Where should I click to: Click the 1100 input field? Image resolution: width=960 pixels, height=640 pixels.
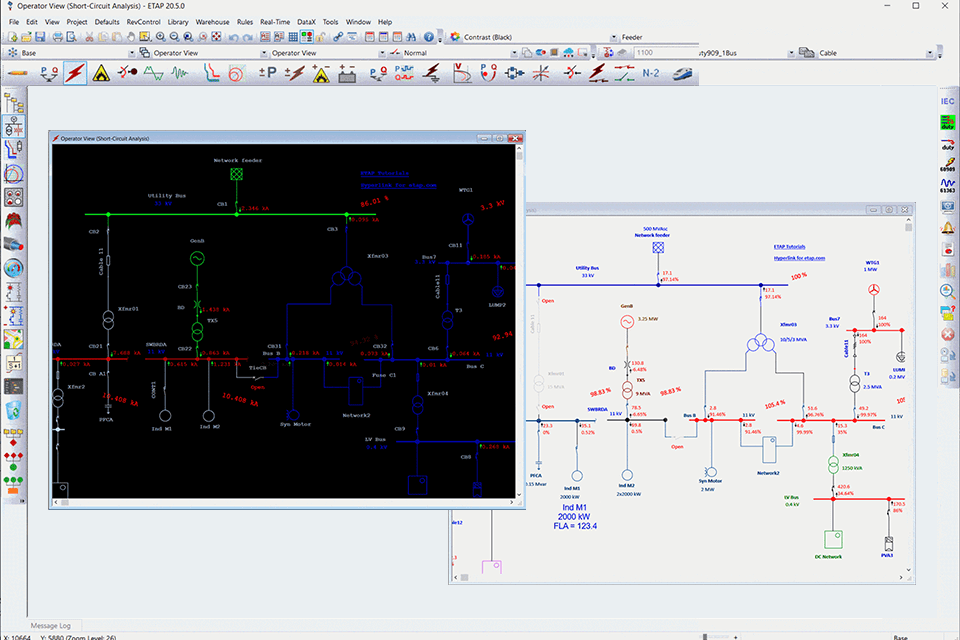coord(666,53)
